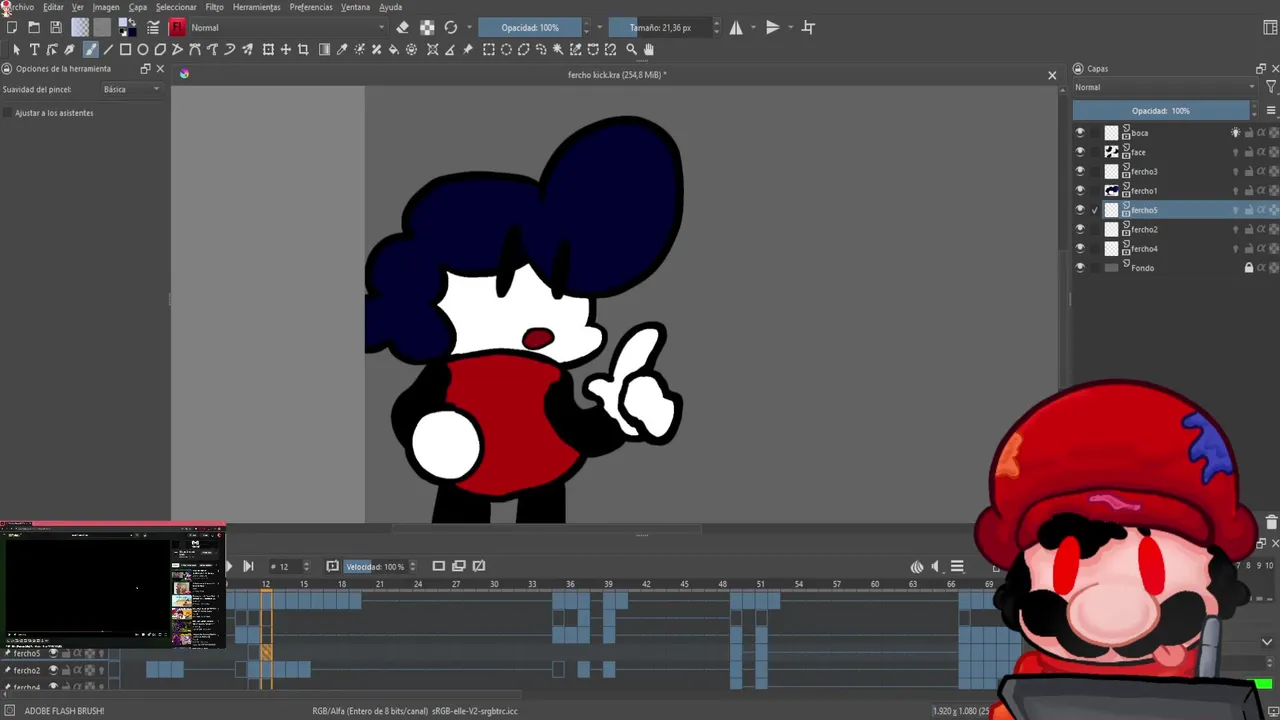Toggle visibility of fercho5 layer

(x=1079, y=210)
